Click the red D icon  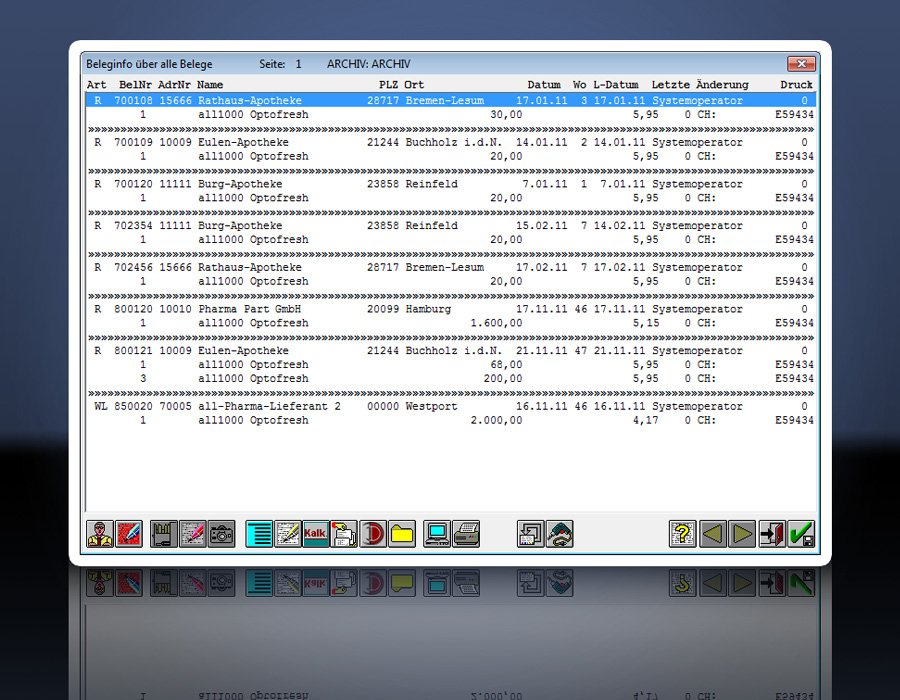[373, 534]
